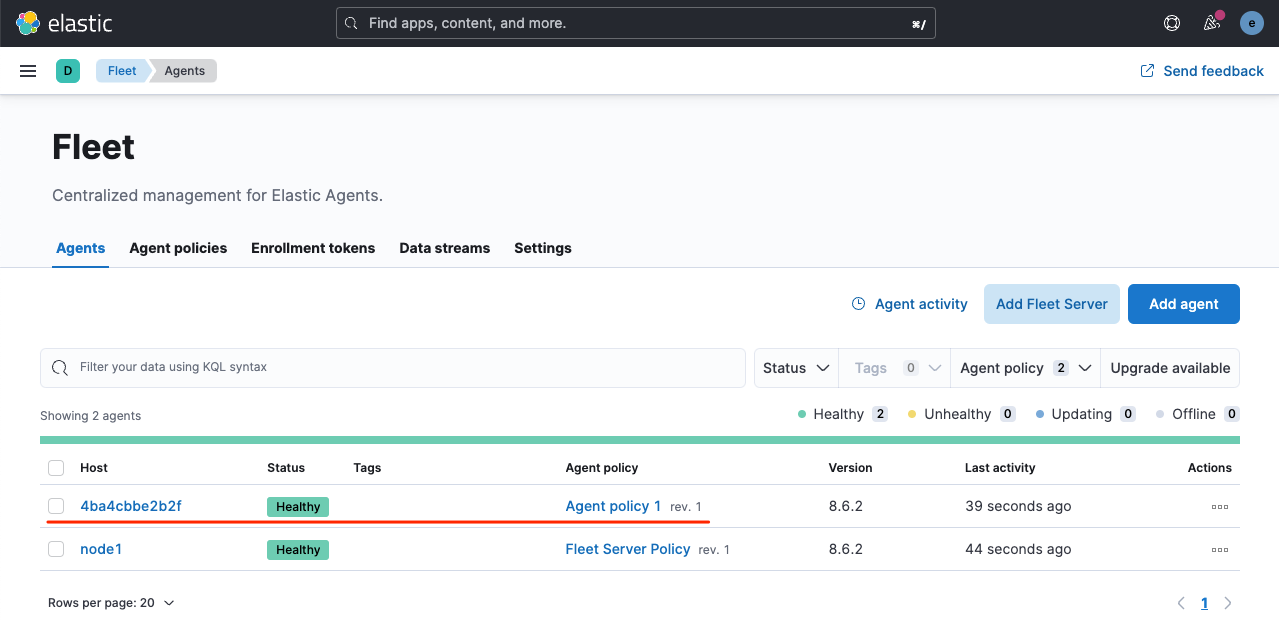
Task: Select all agents header checkbox
Action: pos(56,468)
